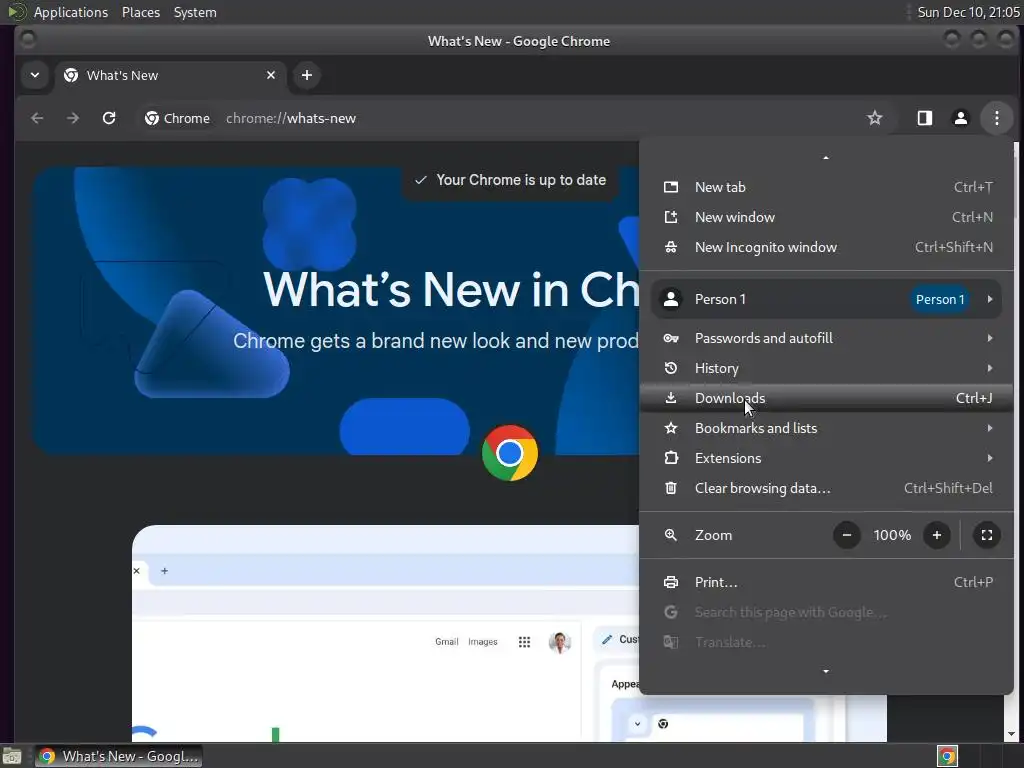1024x768 pixels.
Task: Click the Extensions puzzle icon
Action: (x=671, y=458)
